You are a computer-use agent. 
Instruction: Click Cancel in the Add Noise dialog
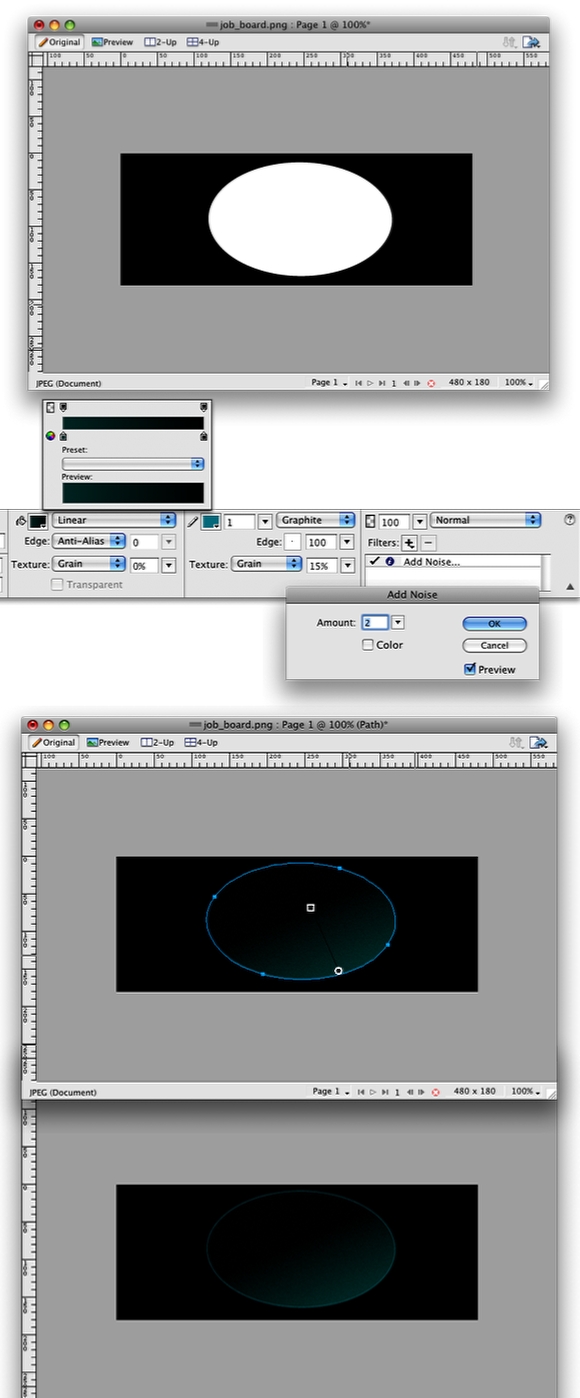pos(494,645)
